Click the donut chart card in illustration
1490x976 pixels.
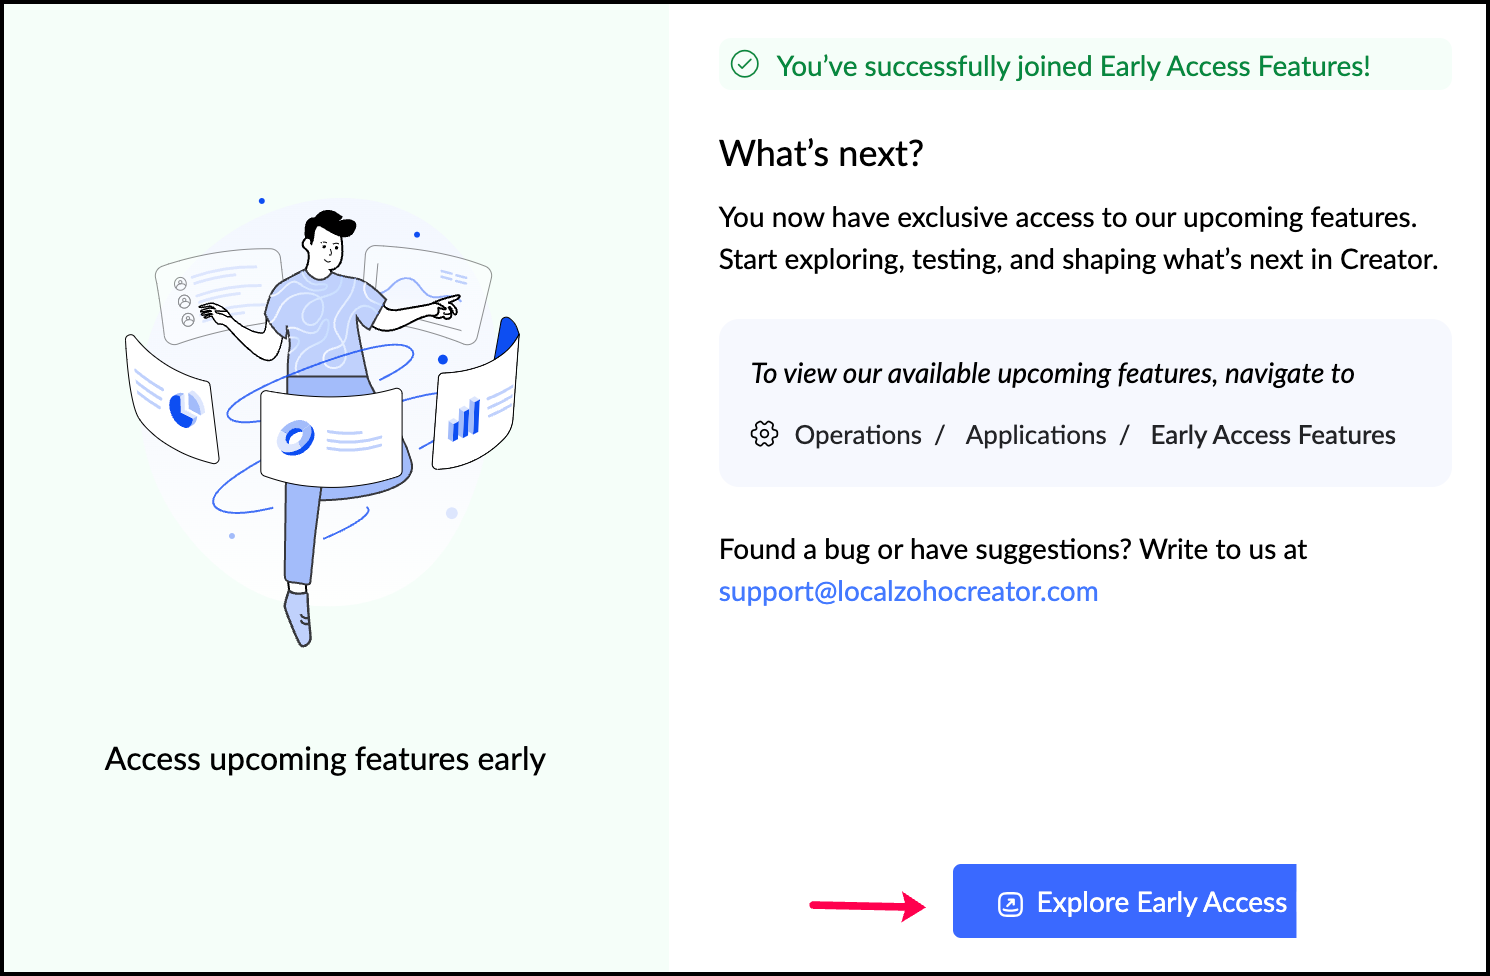[x=331, y=437]
